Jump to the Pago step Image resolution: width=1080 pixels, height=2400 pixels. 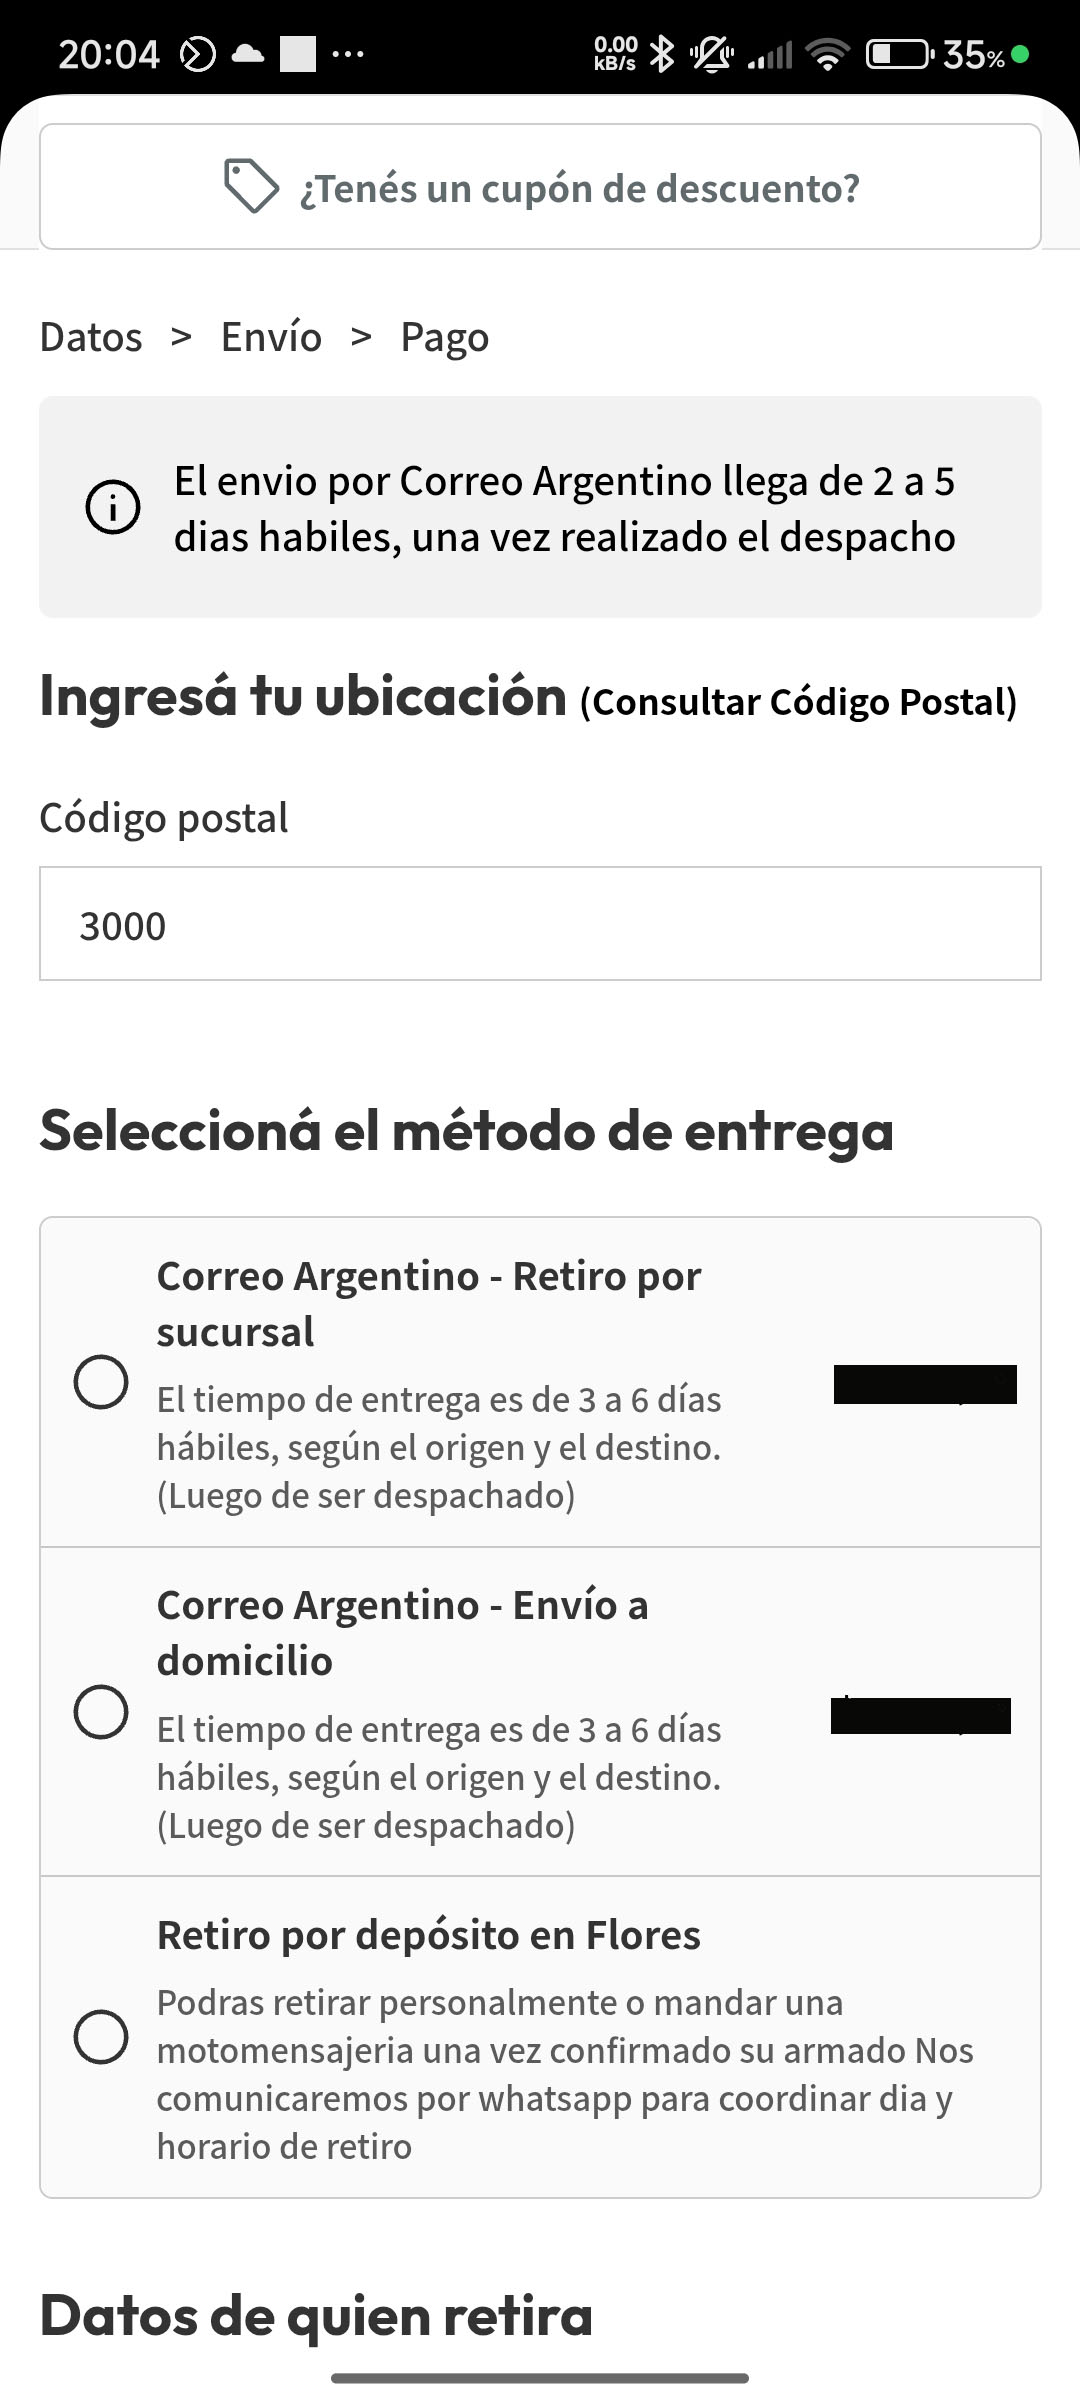point(444,337)
